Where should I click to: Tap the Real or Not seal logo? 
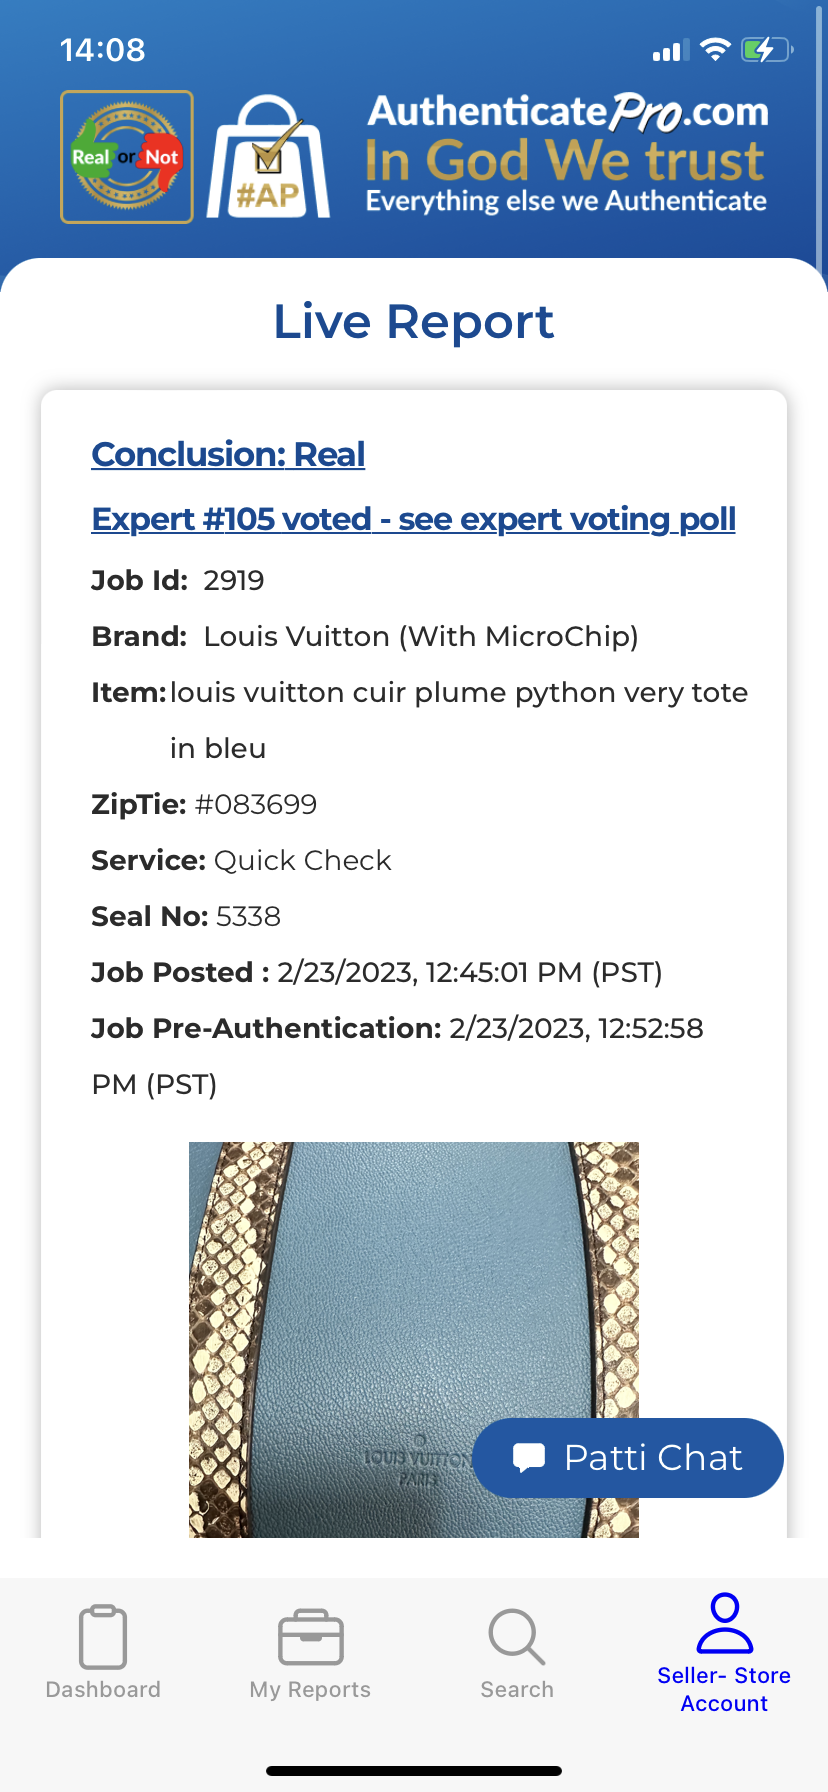pos(127,157)
